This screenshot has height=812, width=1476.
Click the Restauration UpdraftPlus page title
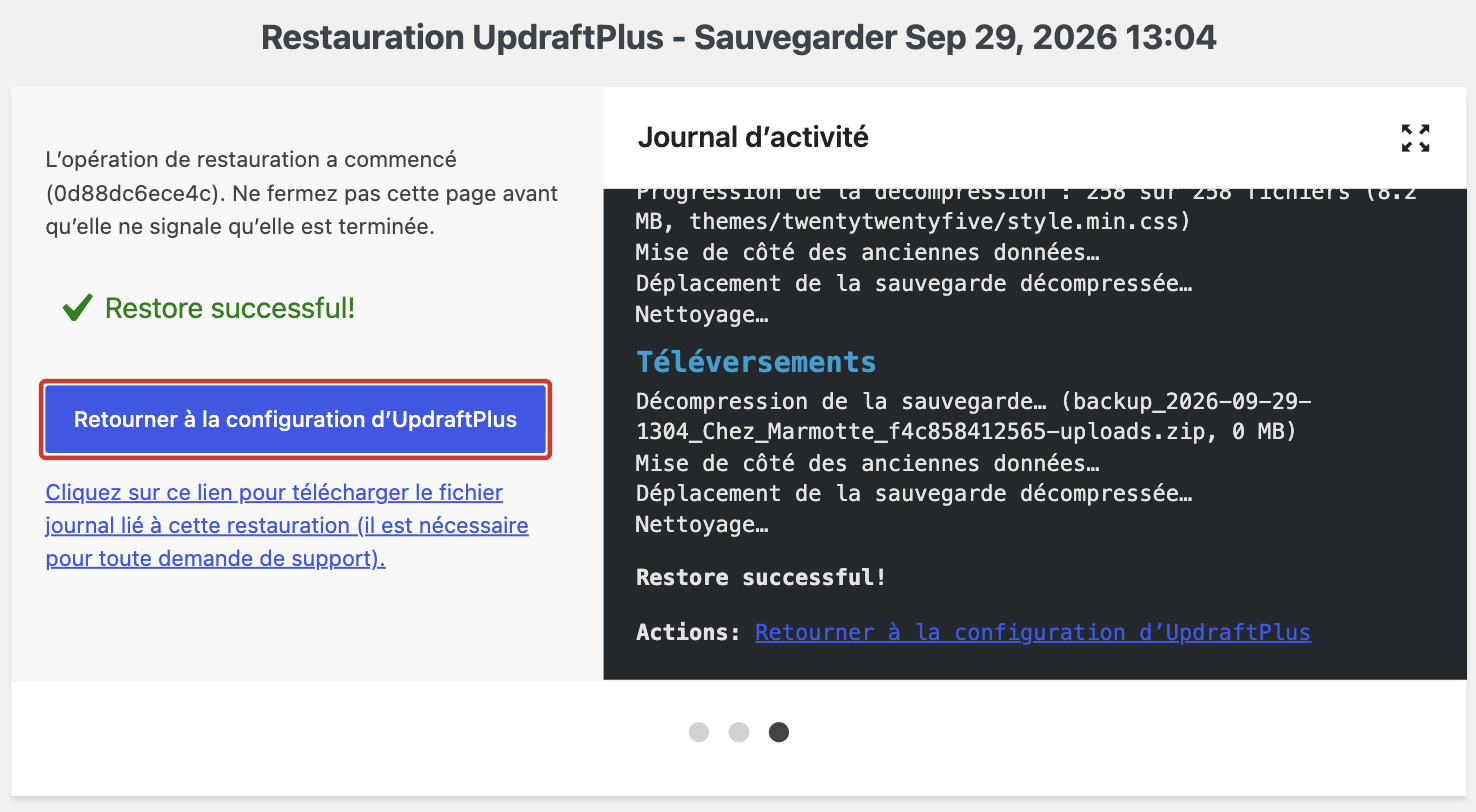[739, 38]
